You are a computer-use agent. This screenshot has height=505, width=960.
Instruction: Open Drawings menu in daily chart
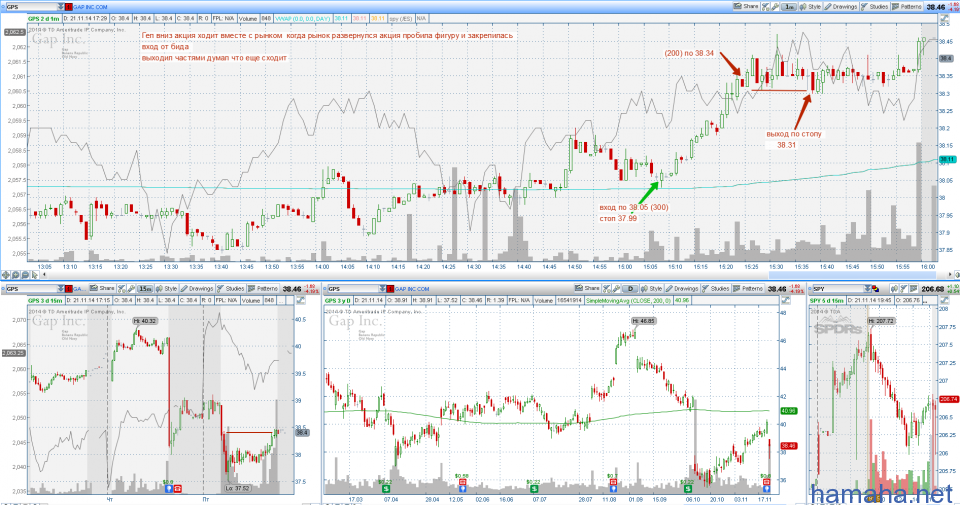[x=682, y=288]
